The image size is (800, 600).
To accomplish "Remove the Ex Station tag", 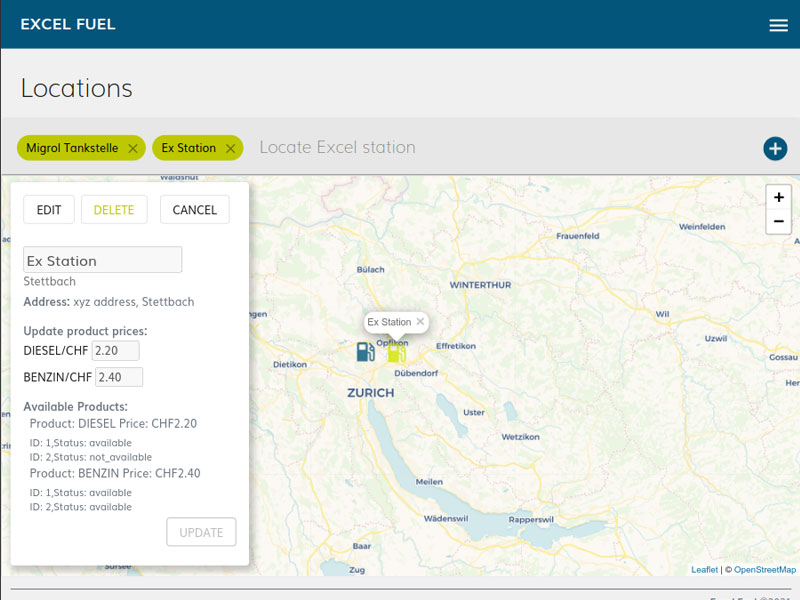I will [230, 148].
